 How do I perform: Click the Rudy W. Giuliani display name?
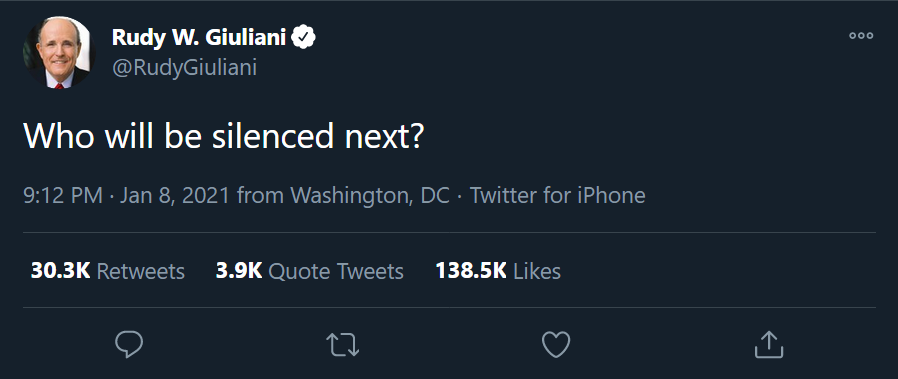coord(199,38)
